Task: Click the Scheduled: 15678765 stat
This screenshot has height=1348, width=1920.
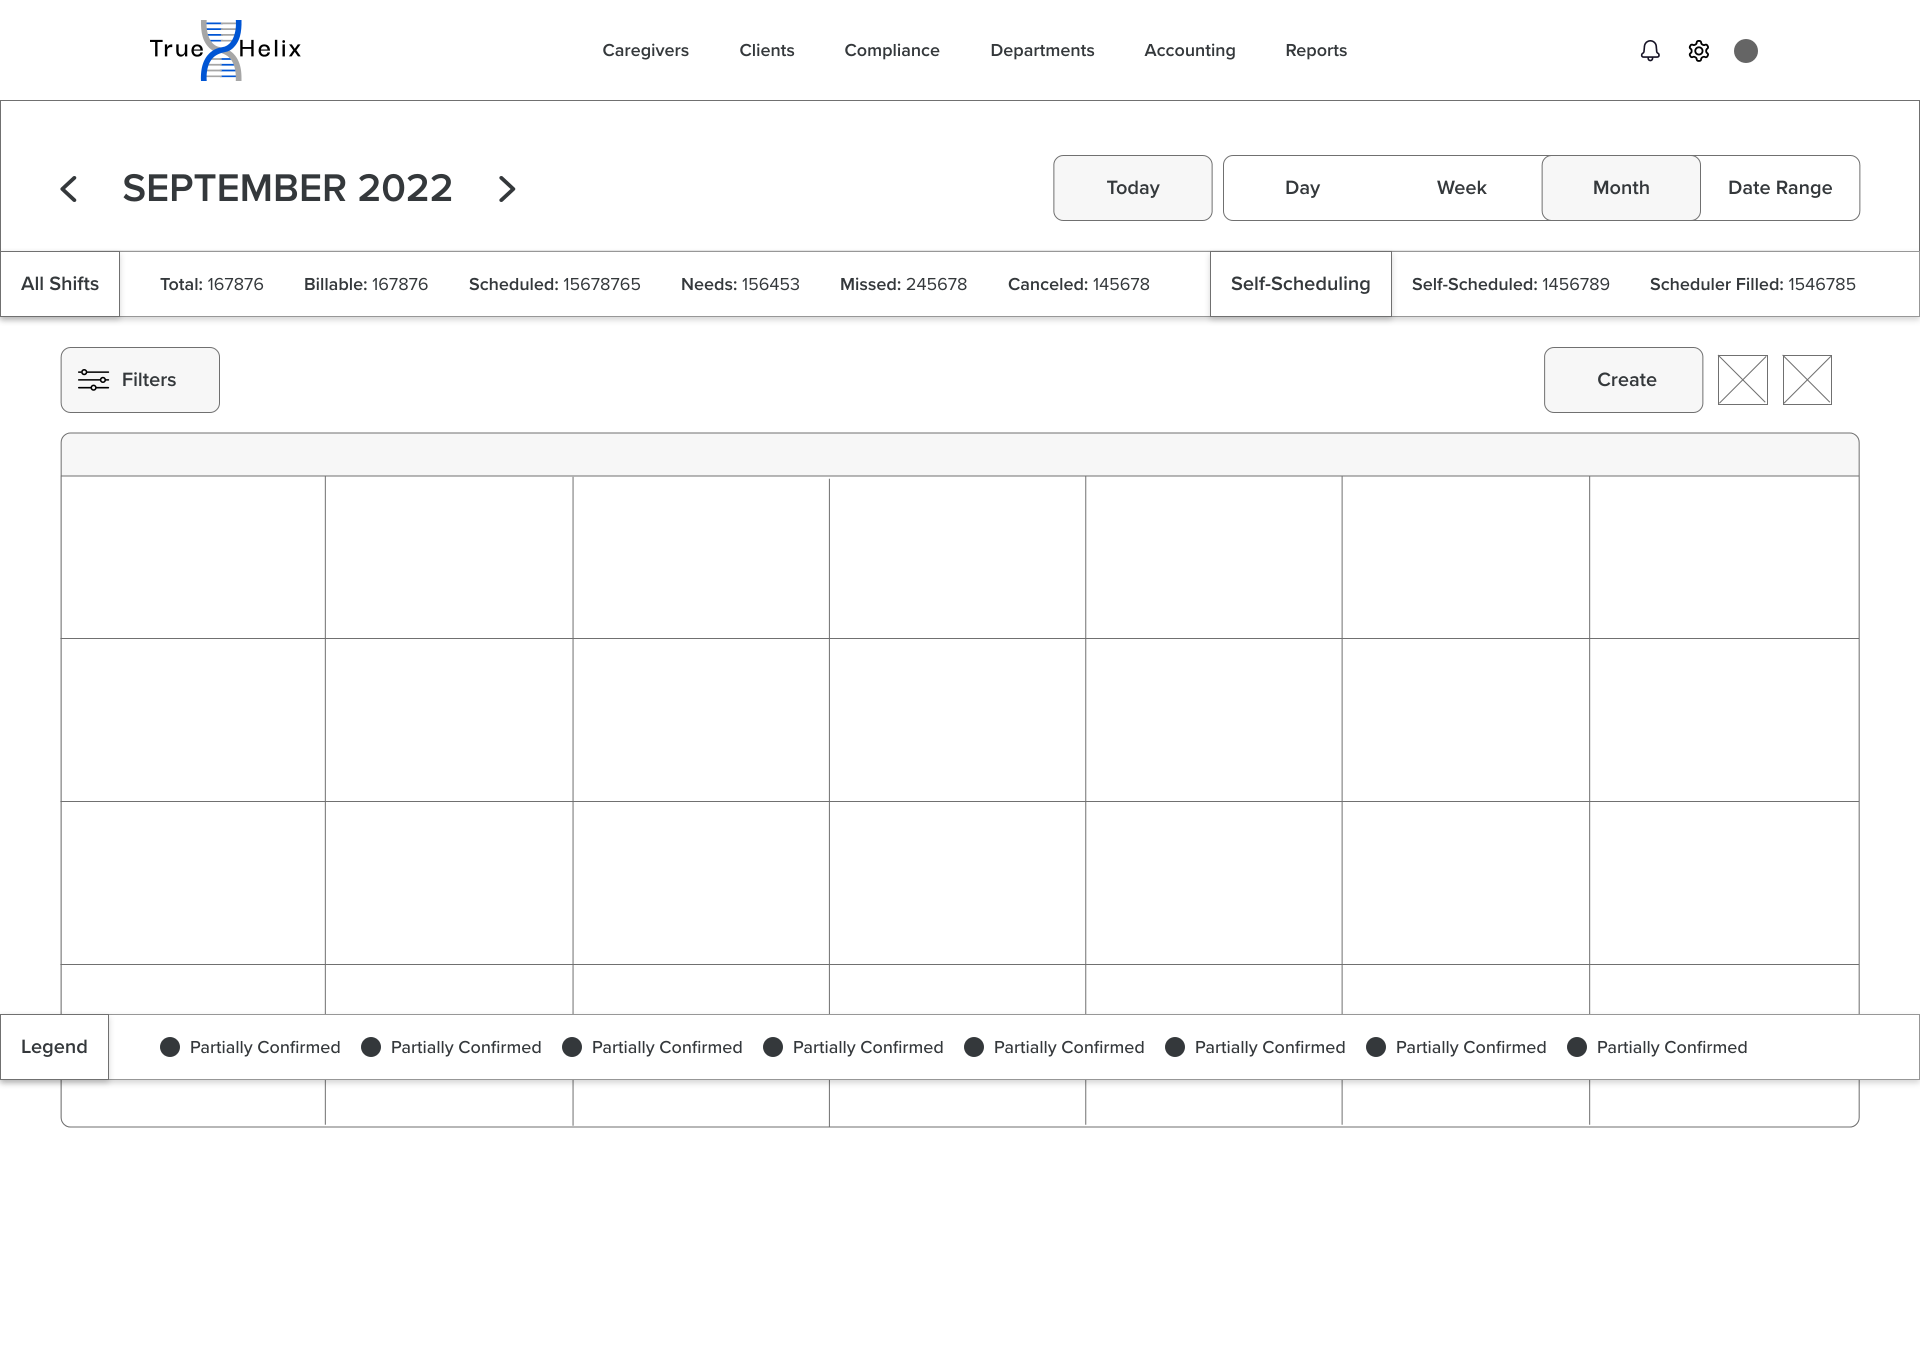Action: coord(554,284)
